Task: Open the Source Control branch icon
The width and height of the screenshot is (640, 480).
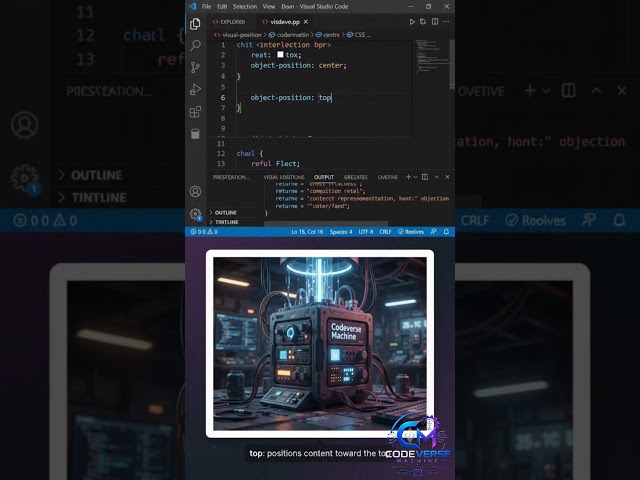Action: coord(195,67)
